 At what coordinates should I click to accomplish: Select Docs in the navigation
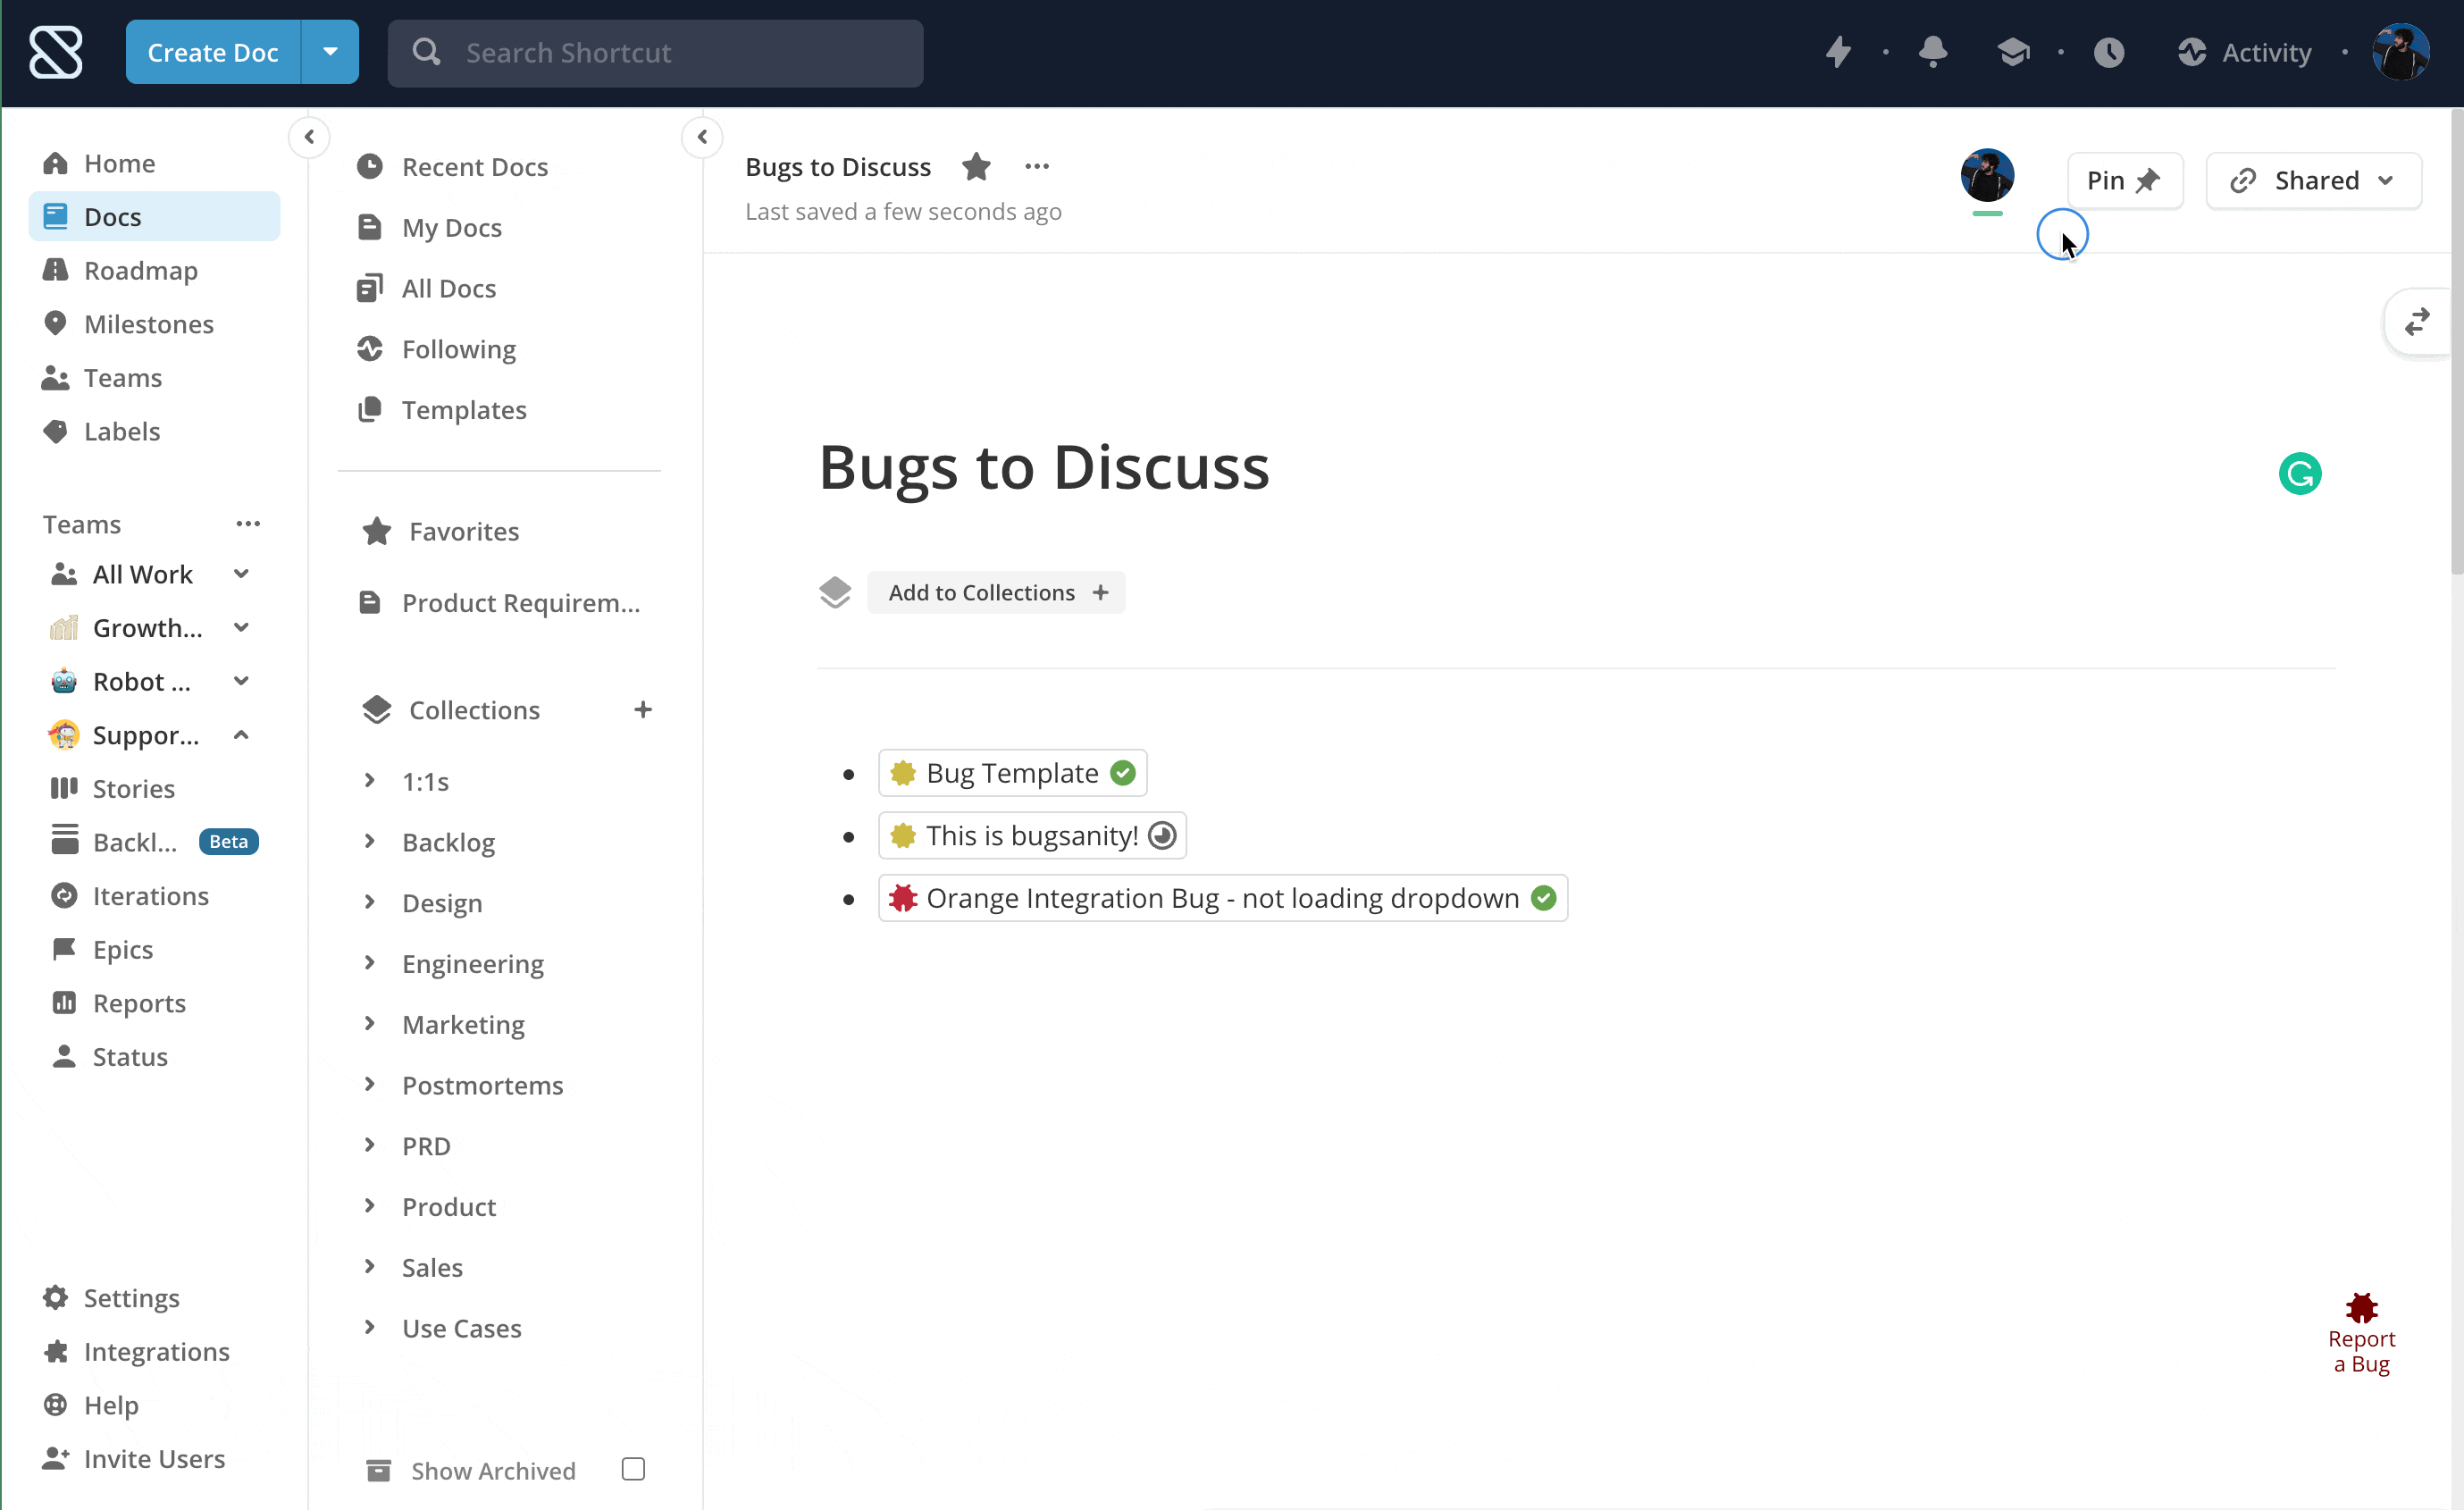click(x=155, y=217)
